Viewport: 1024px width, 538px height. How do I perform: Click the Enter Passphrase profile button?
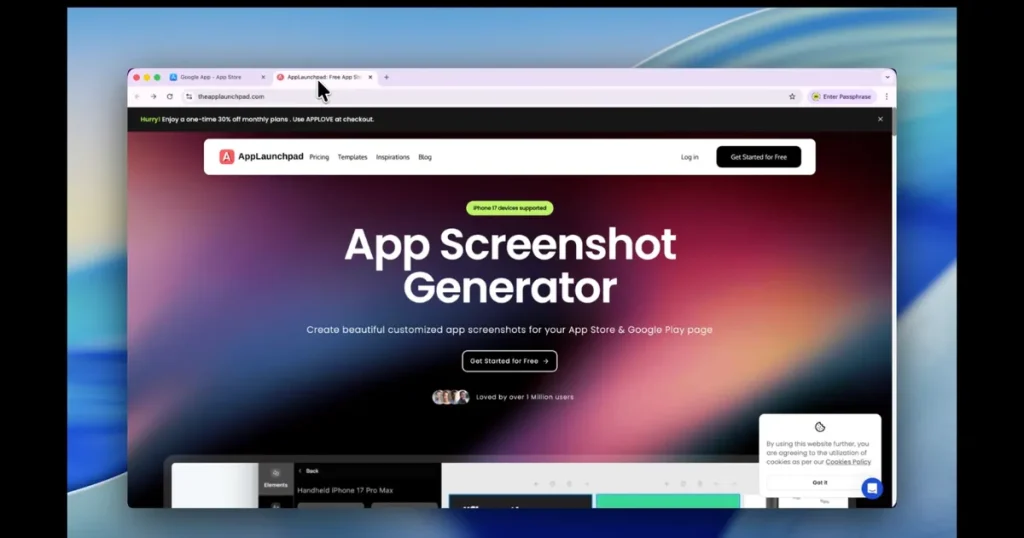click(841, 97)
